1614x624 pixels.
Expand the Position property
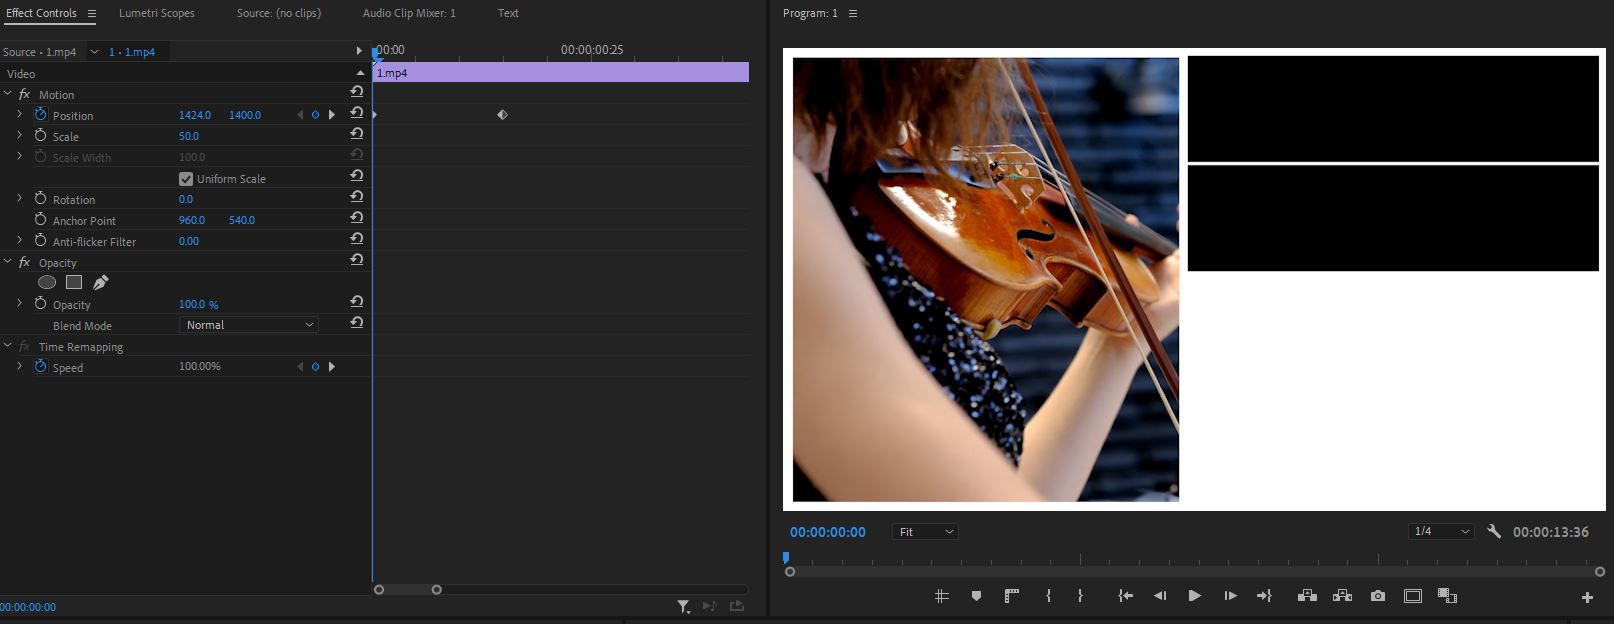(19, 115)
